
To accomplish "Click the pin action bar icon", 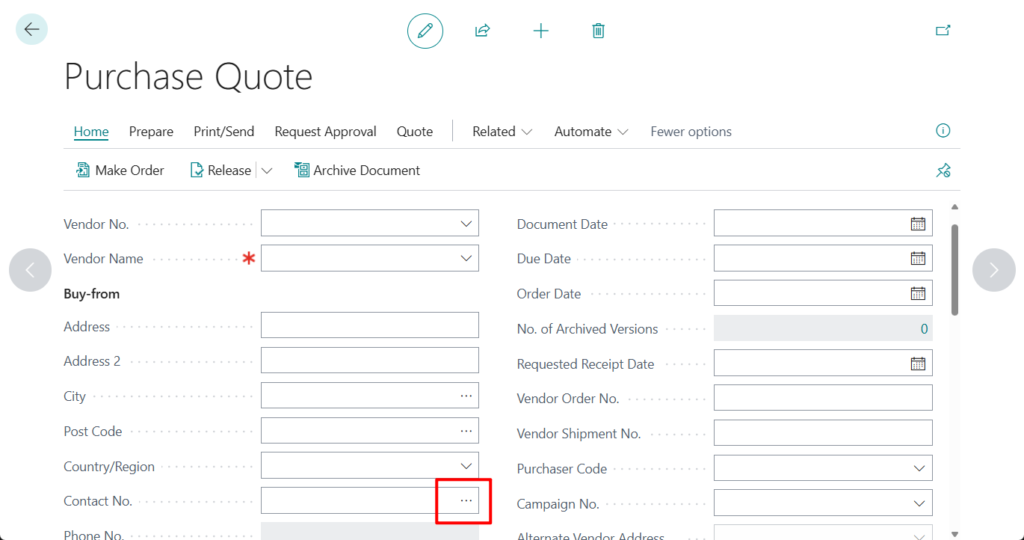I will (942, 171).
